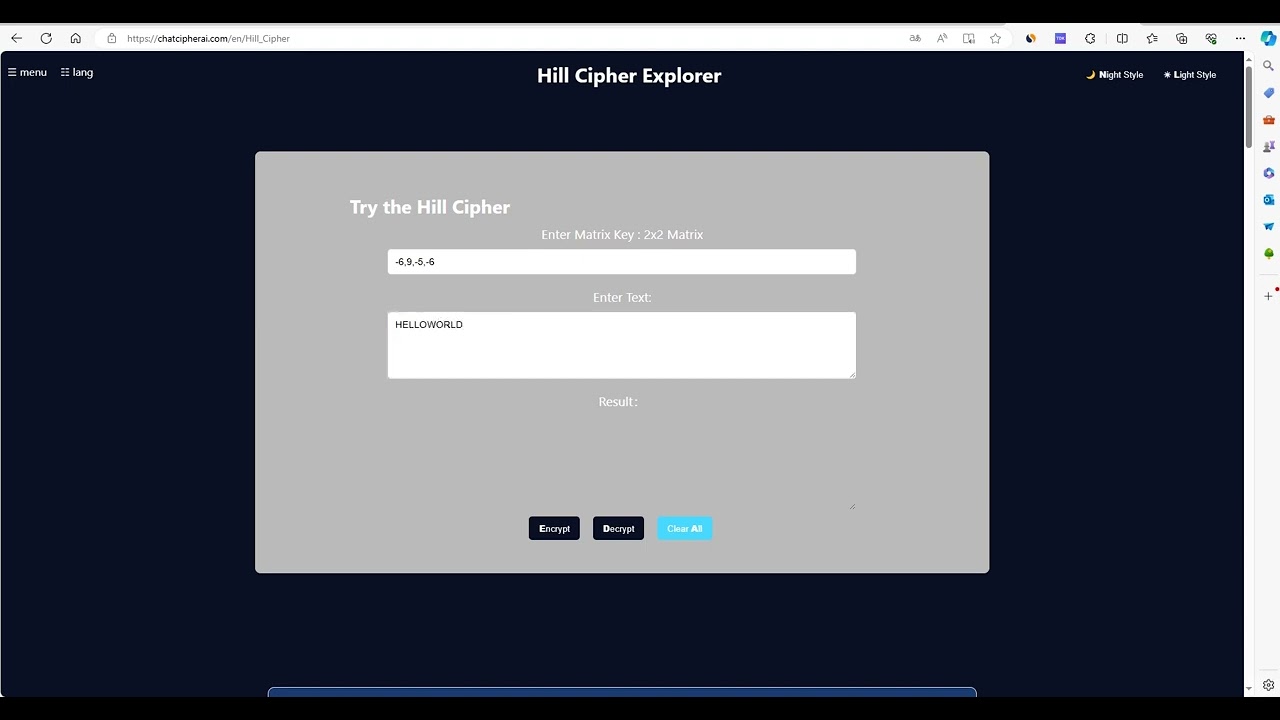Open the orange-navy circular extension icon
Viewport: 1280px width, 720px height.
pos(1031,38)
